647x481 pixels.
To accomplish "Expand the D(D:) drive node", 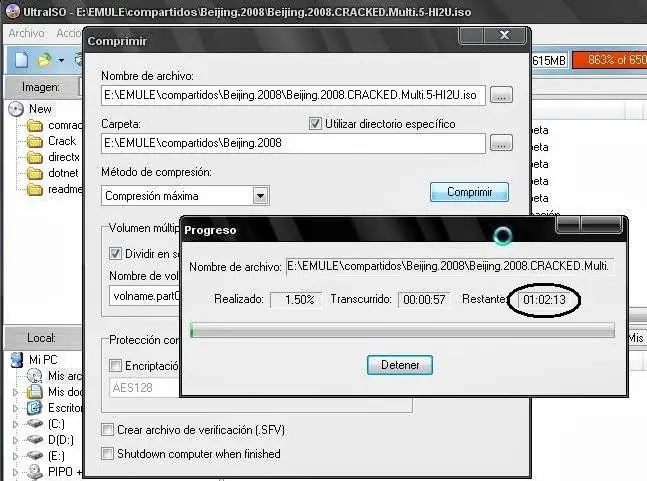I will click(16, 440).
